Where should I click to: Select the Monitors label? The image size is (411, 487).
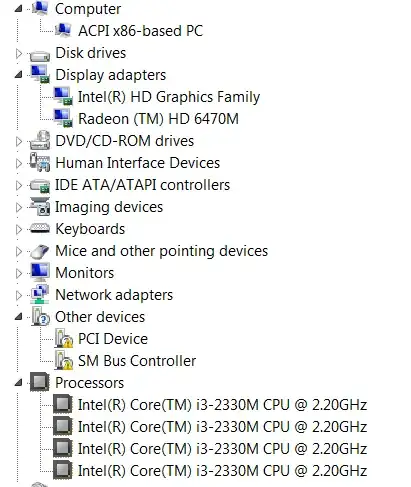tap(85, 273)
